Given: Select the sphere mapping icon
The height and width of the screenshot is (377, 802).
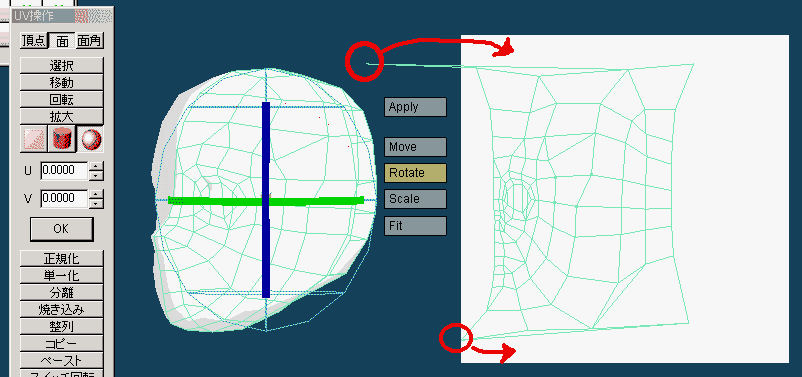Looking at the screenshot, I should pos(90,140).
